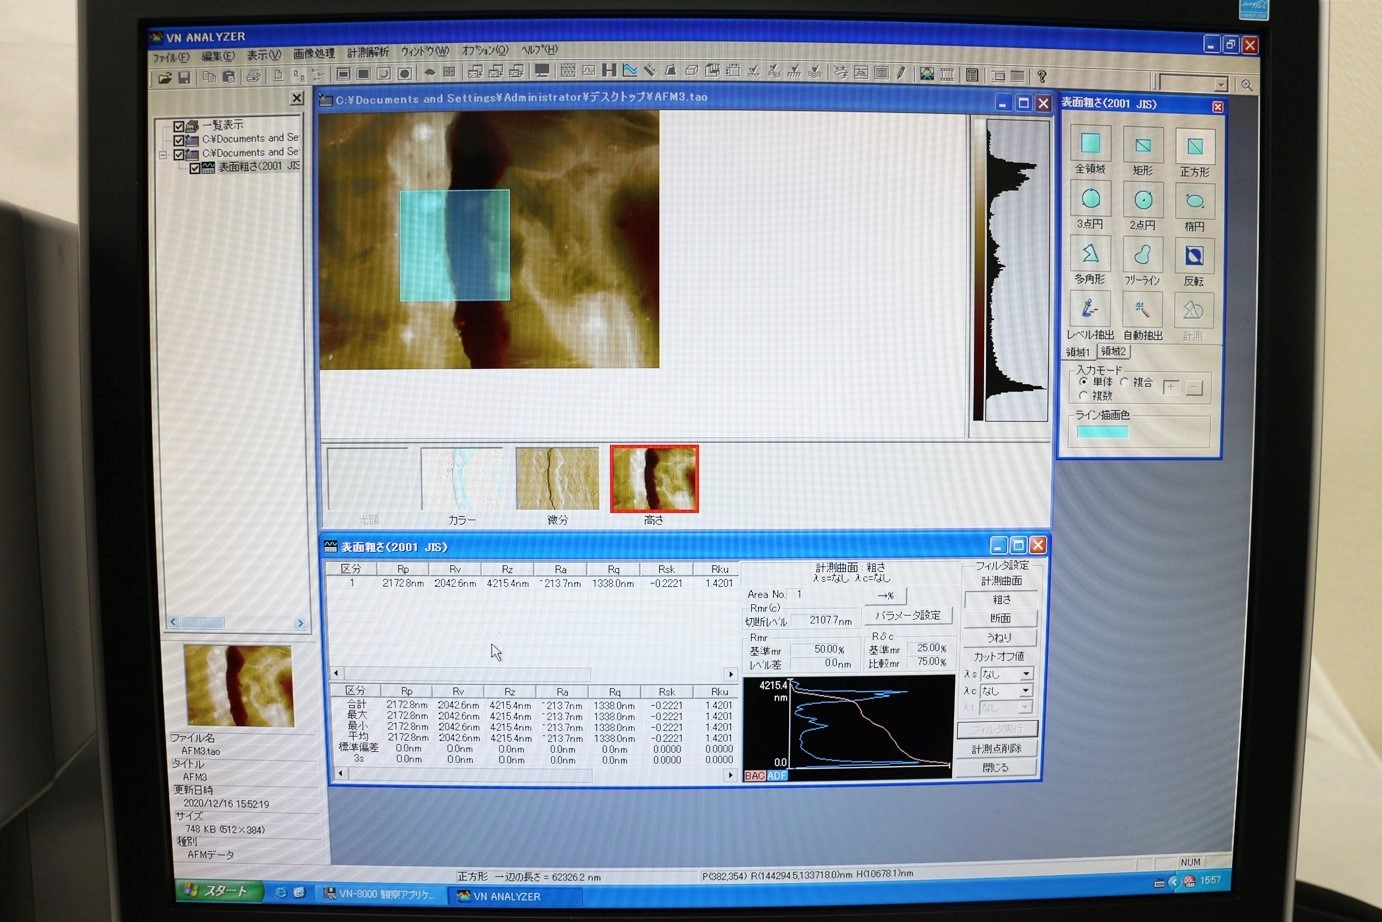Choose the 3点円 three-point circle tool
1382x922 pixels.
click(1090, 199)
